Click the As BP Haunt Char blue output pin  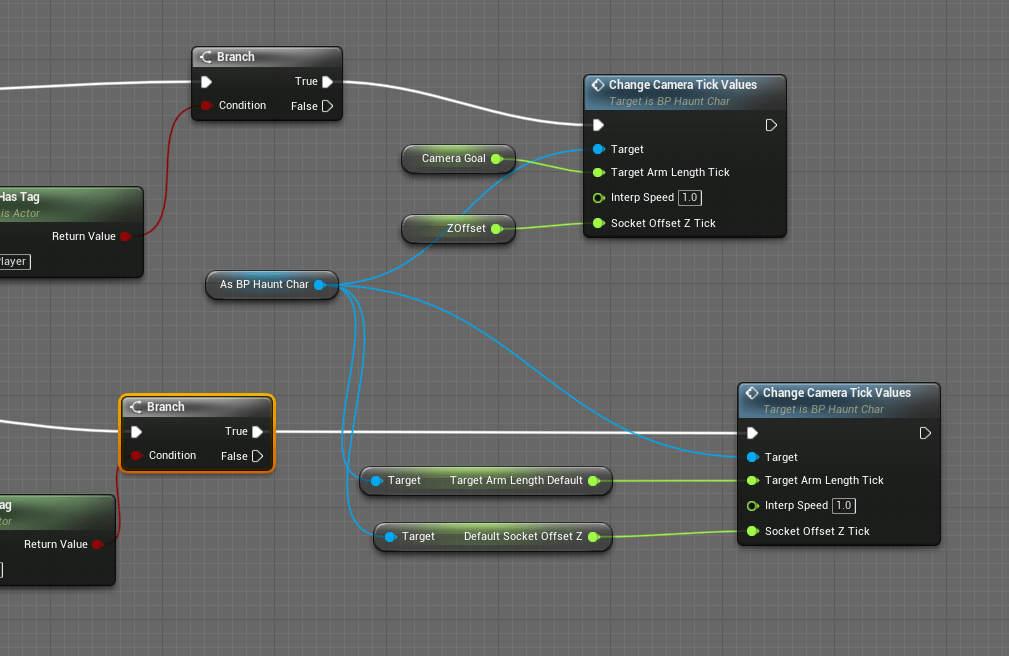click(319, 285)
